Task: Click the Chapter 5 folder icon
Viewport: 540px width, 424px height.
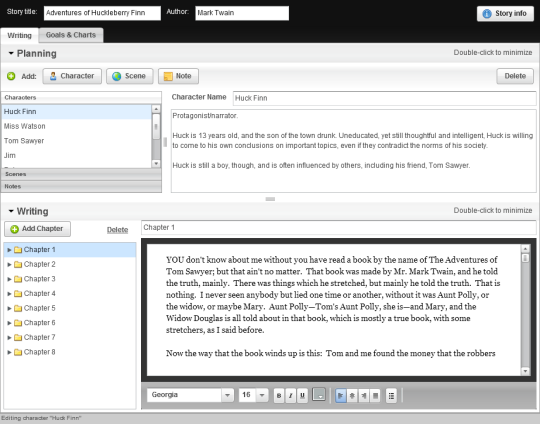Action: 18,309
